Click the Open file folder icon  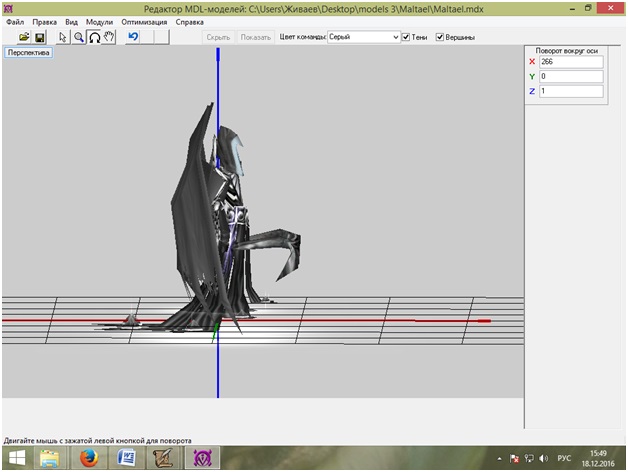click(24, 37)
